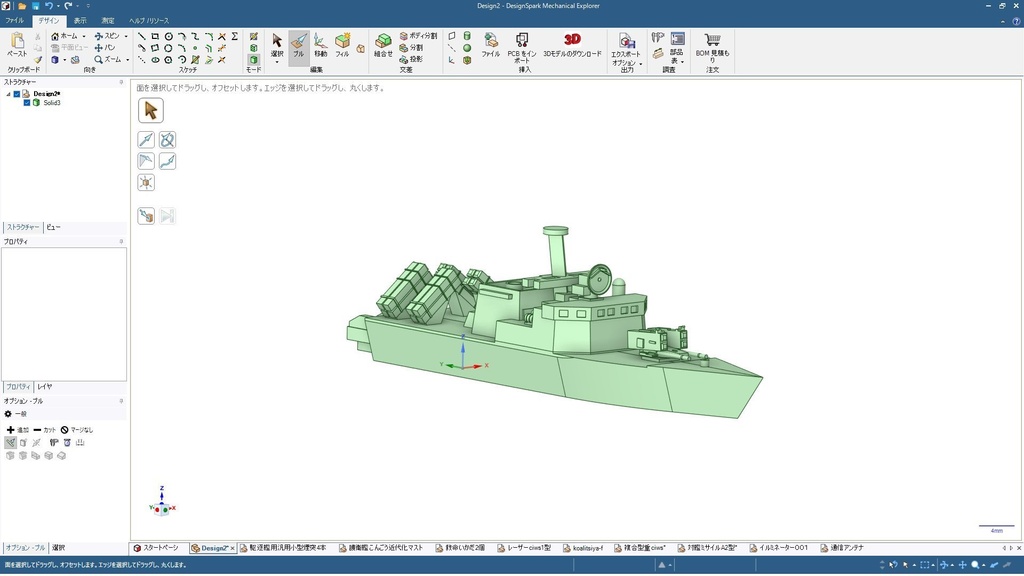Switch to the Layer (レイヤ) panel tab

click(x=45, y=386)
